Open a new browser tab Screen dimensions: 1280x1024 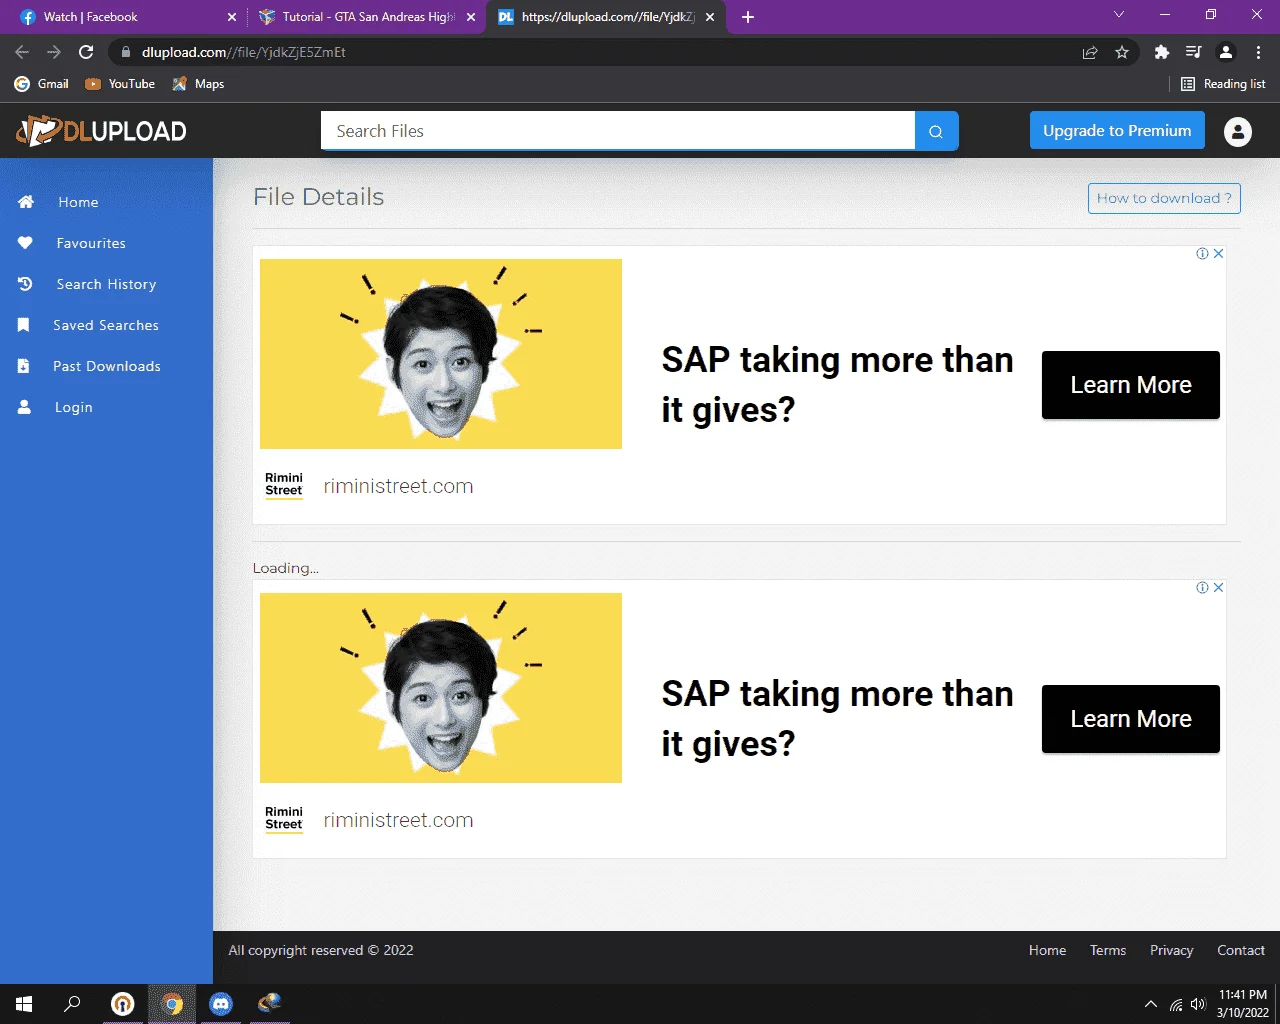(x=748, y=17)
